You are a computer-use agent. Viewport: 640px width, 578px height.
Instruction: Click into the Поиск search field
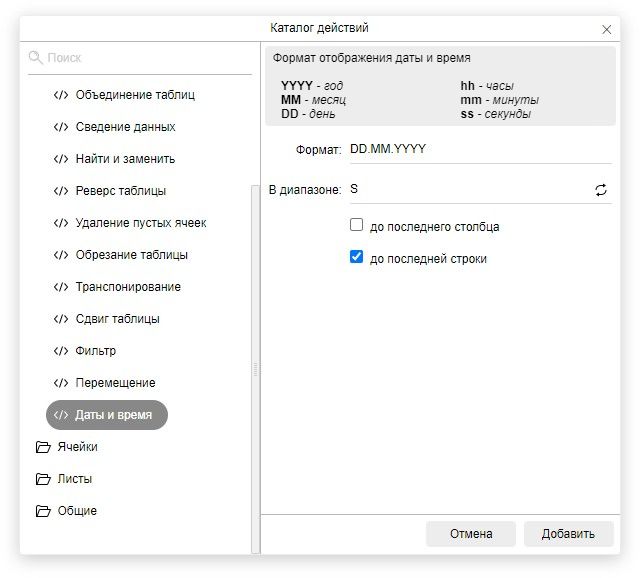pos(145,58)
